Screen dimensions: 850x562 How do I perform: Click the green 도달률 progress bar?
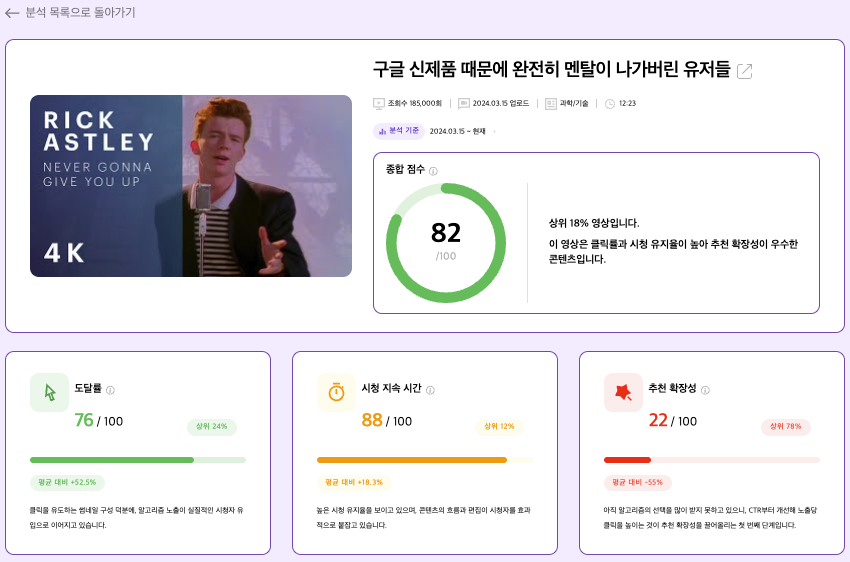click(x=138, y=460)
